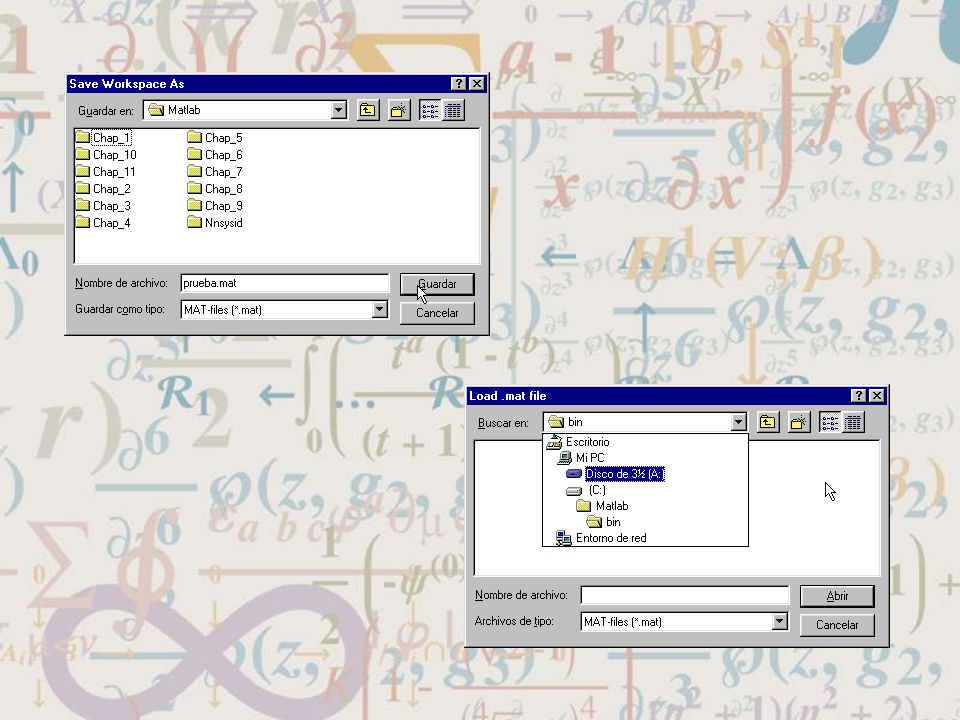This screenshot has width=960, height=720.
Task: Open 'Guardar como tipo' file type dropdown
Action: click(x=380, y=310)
